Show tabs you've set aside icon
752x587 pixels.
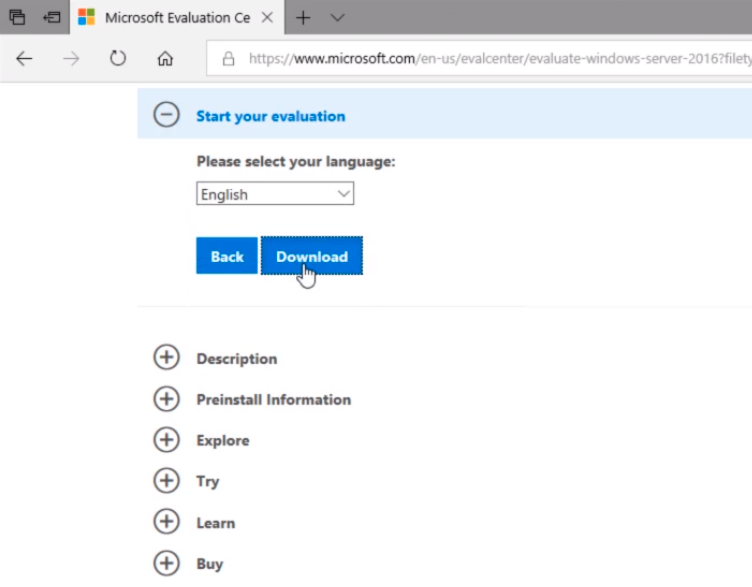[x=17, y=18]
